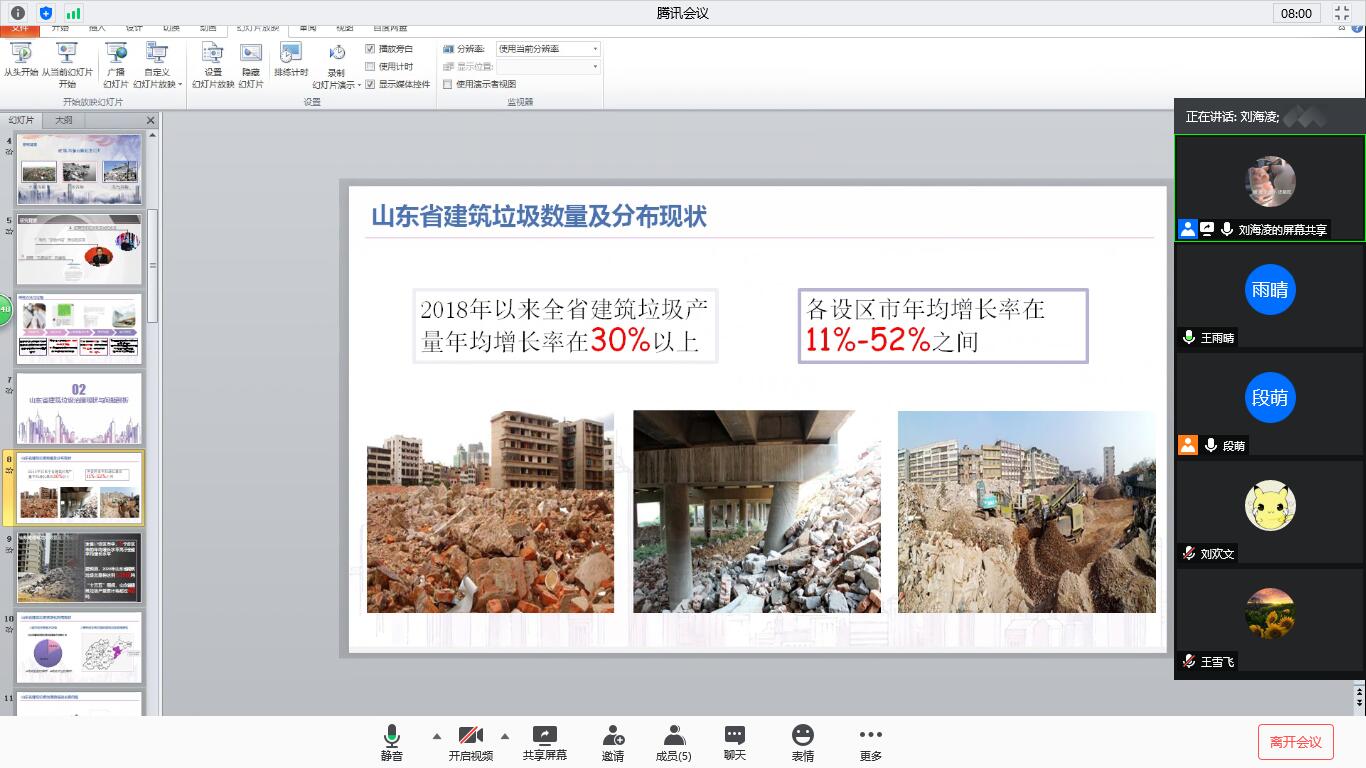Click the meeting info icon in title bar
The height and width of the screenshot is (768, 1366).
pyautogui.click(x=18, y=13)
